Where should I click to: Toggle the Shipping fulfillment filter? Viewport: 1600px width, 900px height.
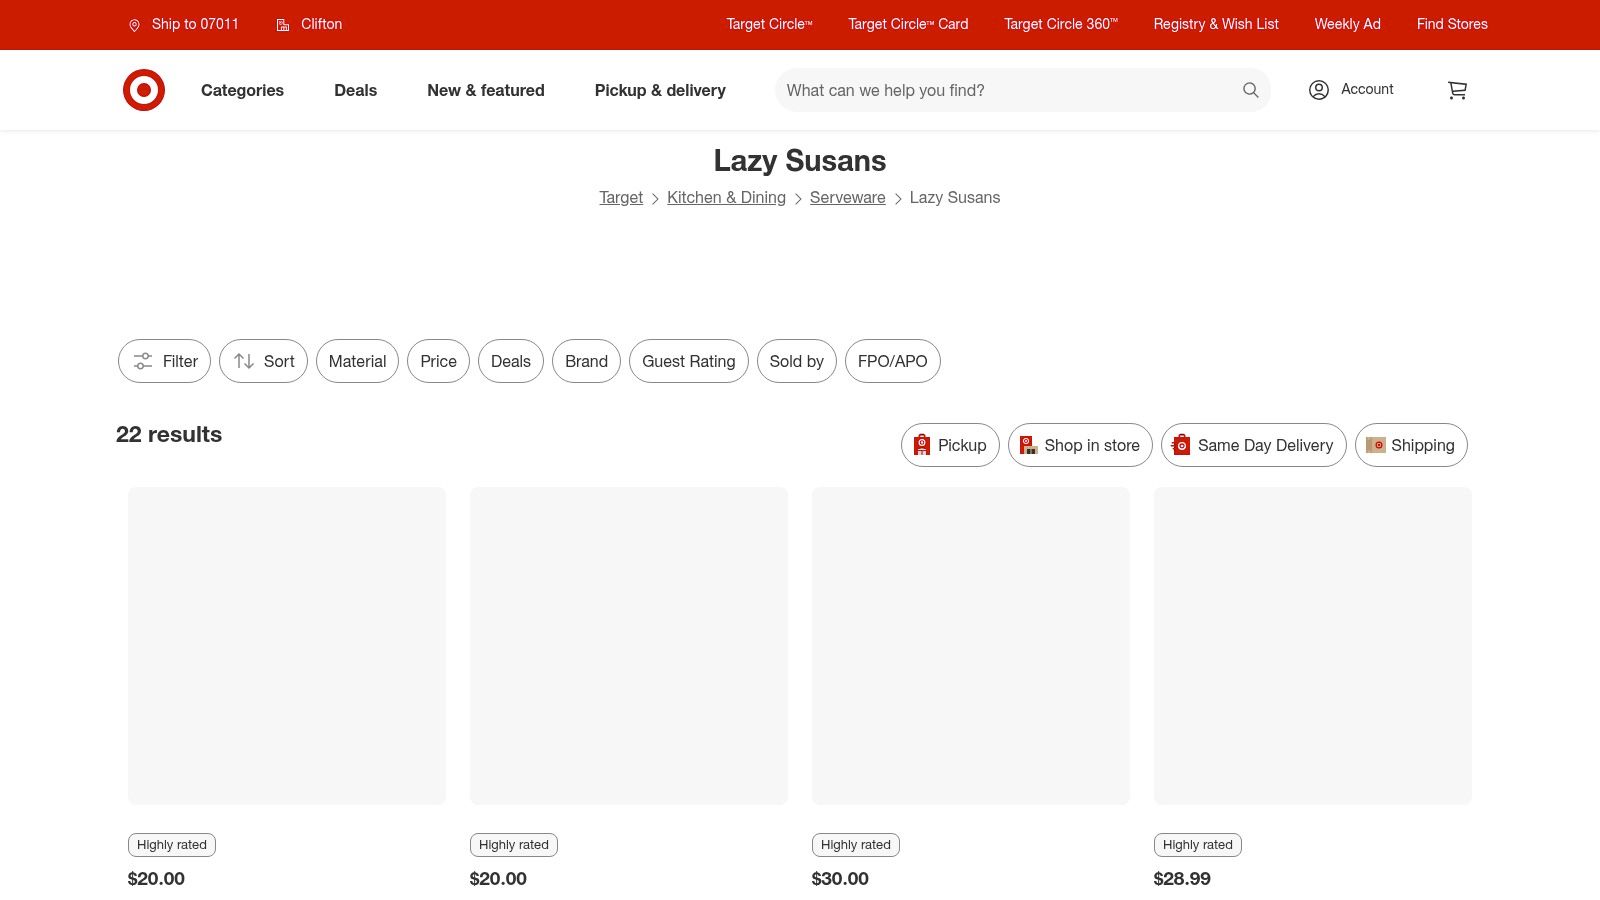pyautogui.click(x=1411, y=445)
